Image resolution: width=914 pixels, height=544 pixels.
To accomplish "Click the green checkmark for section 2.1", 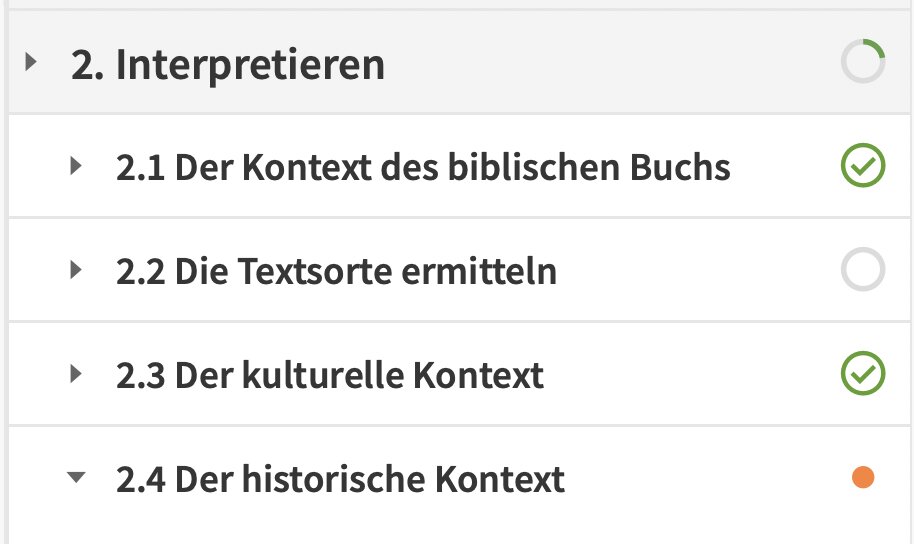I will coord(863,165).
